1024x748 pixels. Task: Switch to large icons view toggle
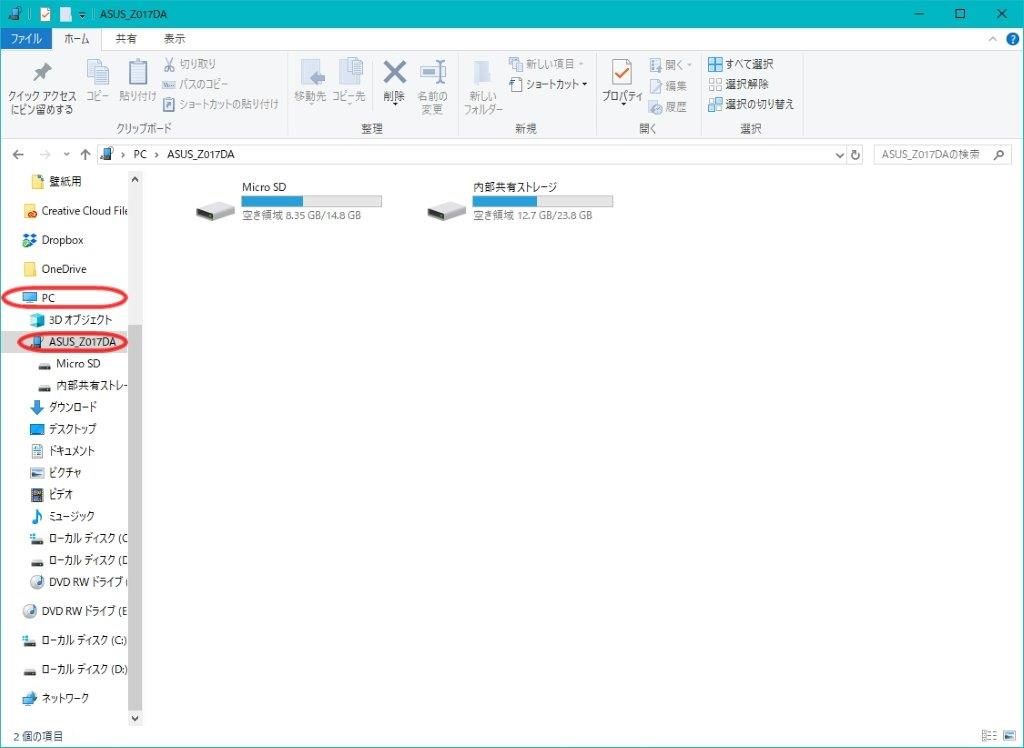(x=1006, y=735)
